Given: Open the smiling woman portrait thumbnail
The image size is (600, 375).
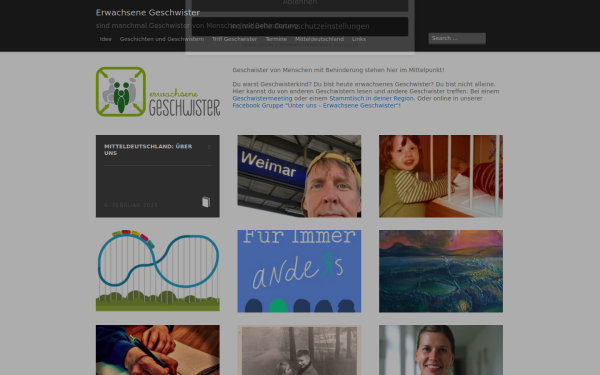Looking at the screenshot, I should [441, 350].
